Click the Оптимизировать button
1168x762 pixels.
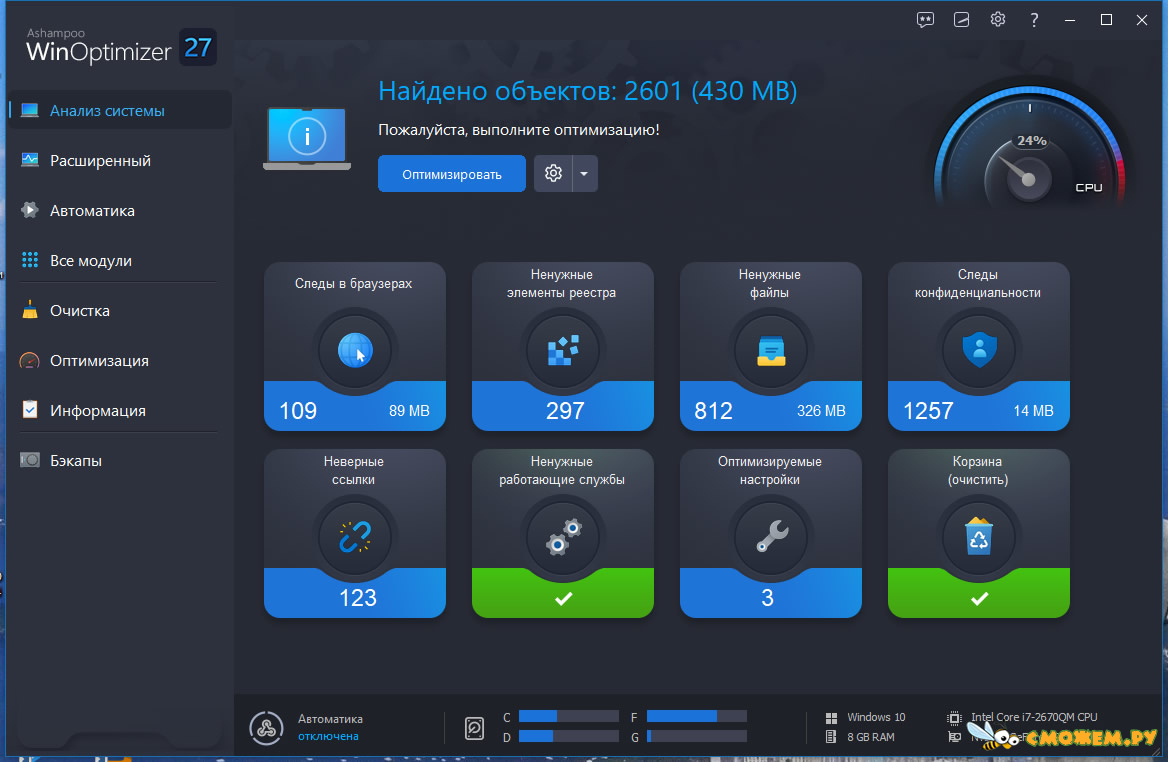pos(451,174)
